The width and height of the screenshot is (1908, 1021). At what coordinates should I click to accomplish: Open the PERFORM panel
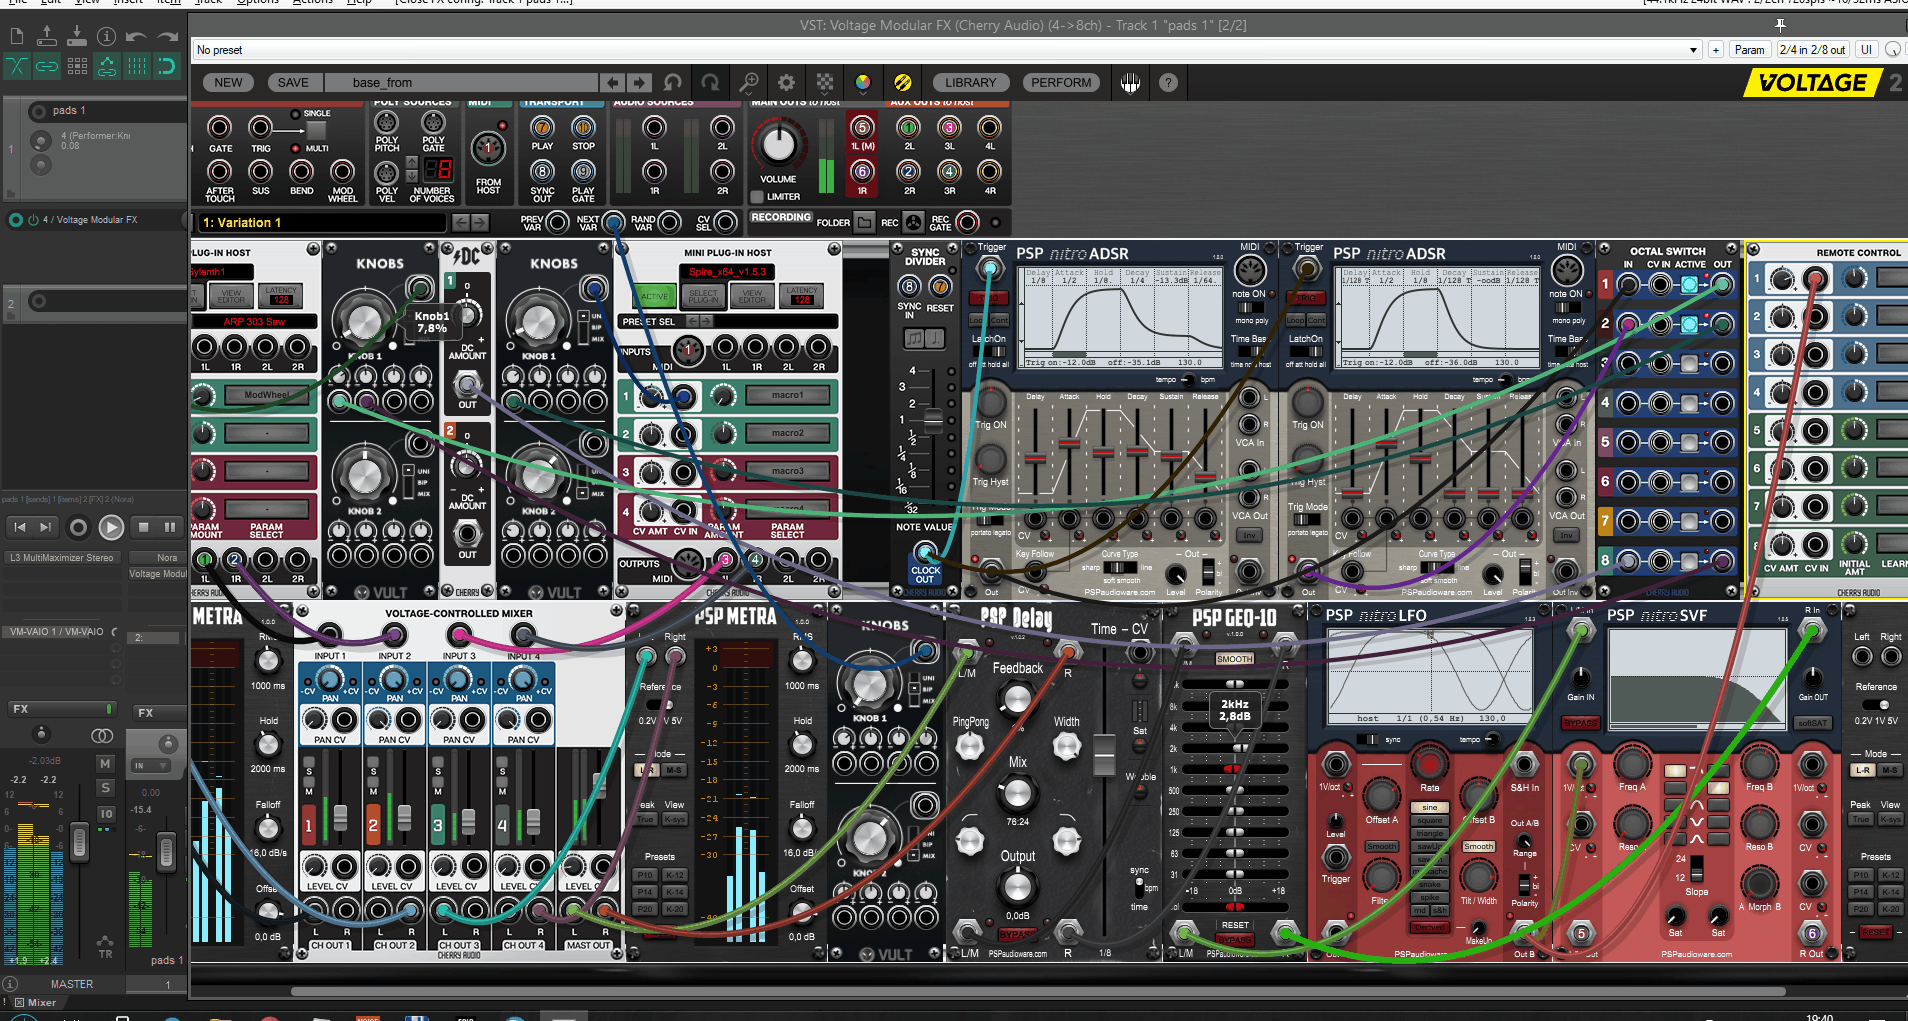[1061, 83]
